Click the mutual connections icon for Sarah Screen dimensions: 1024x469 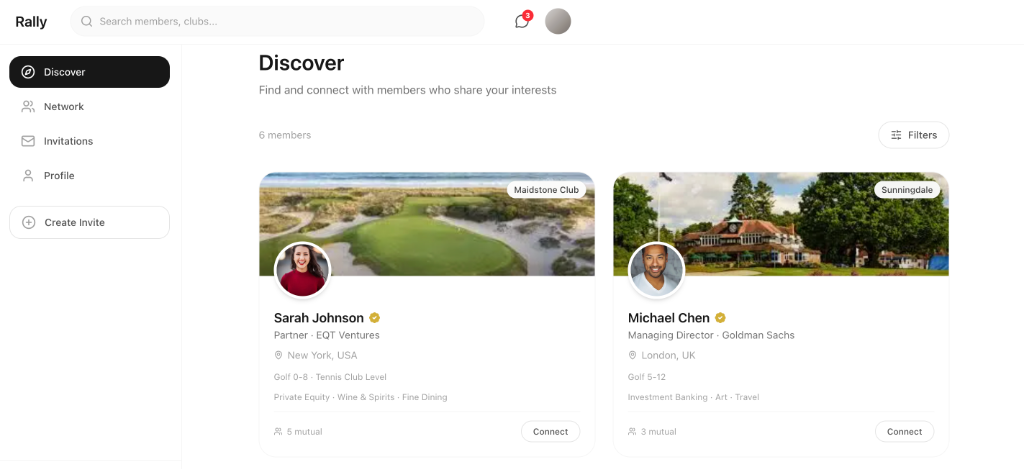[x=278, y=432]
